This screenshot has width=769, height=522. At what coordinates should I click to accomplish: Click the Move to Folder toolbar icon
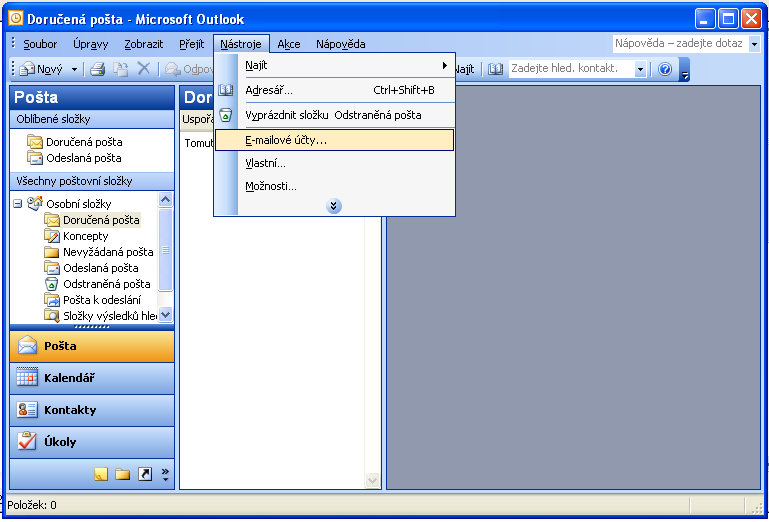pyautogui.click(x=121, y=69)
